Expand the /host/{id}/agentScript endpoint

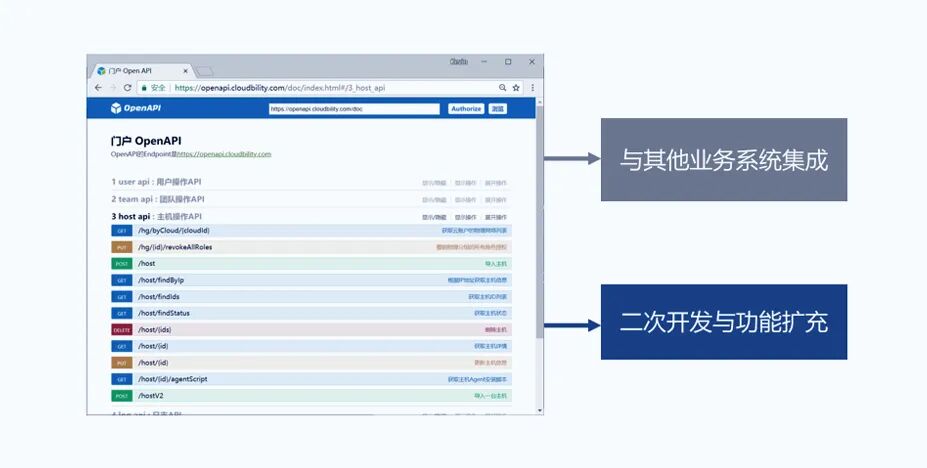click(x=173, y=379)
